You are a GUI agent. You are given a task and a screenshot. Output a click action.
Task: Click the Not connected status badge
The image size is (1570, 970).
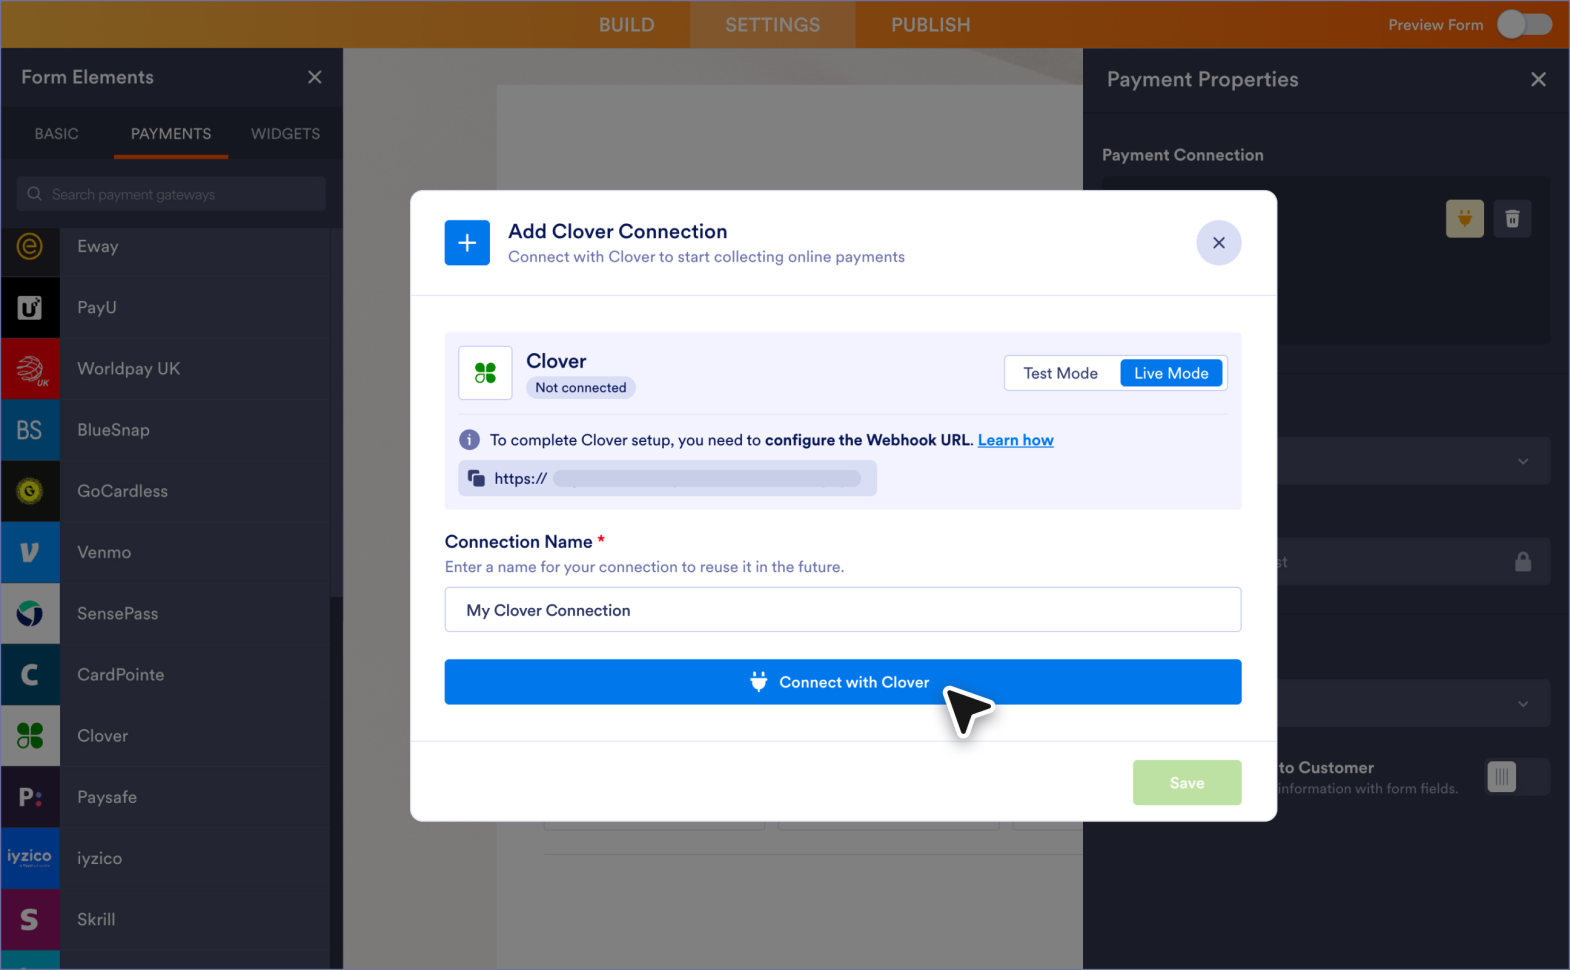point(581,388)
